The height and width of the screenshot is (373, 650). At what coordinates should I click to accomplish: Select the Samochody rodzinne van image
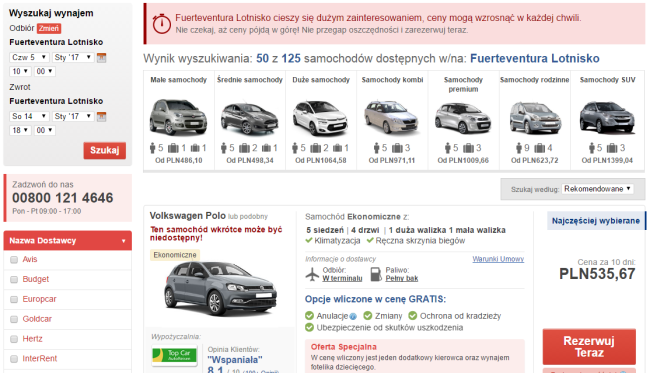[x=535, y=118]
